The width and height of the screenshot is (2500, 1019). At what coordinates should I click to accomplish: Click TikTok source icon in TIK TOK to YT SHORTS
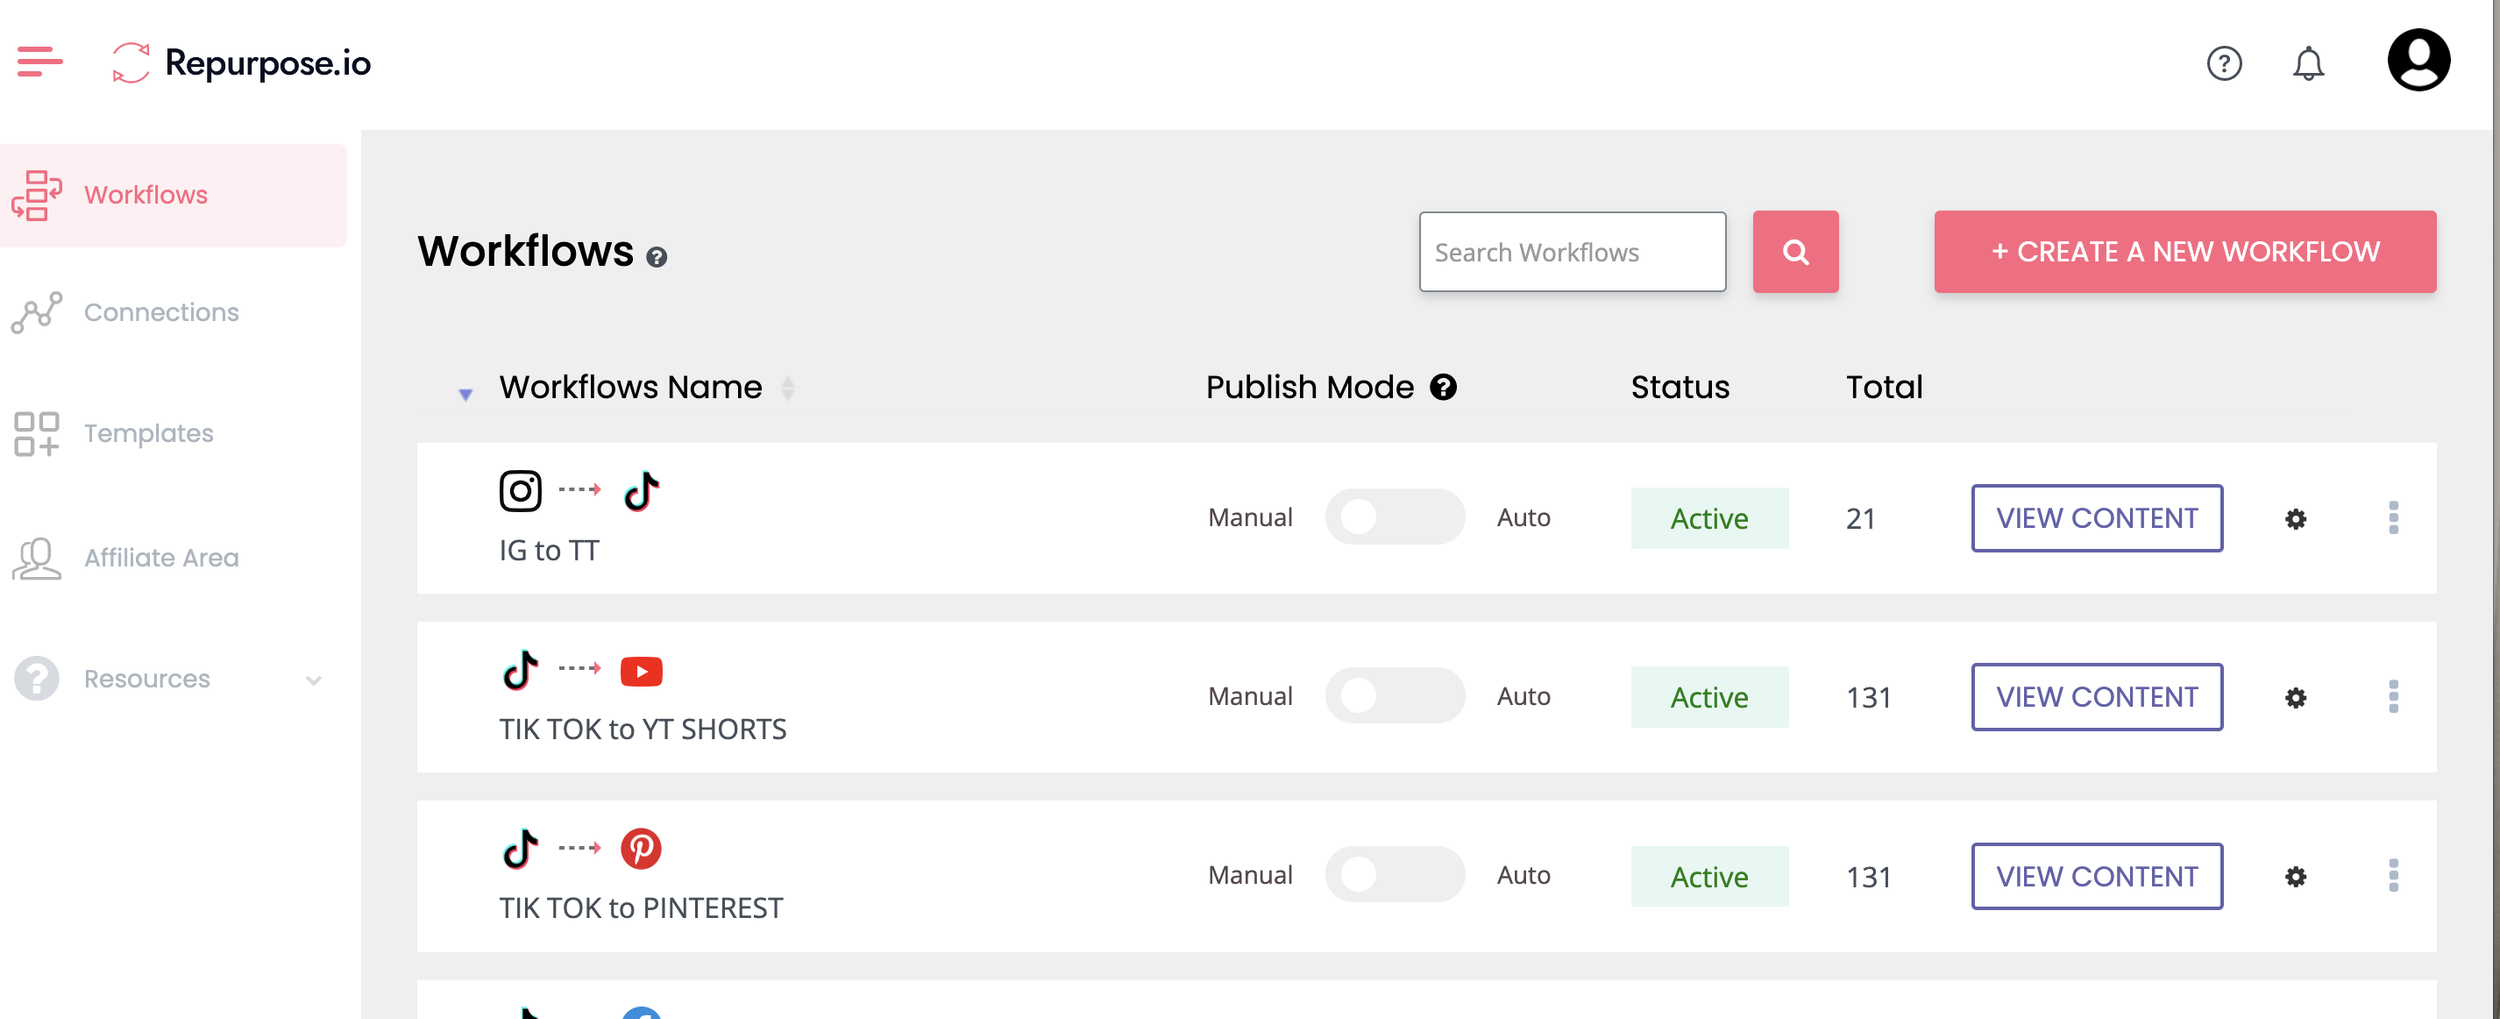(x=520, y=670)
